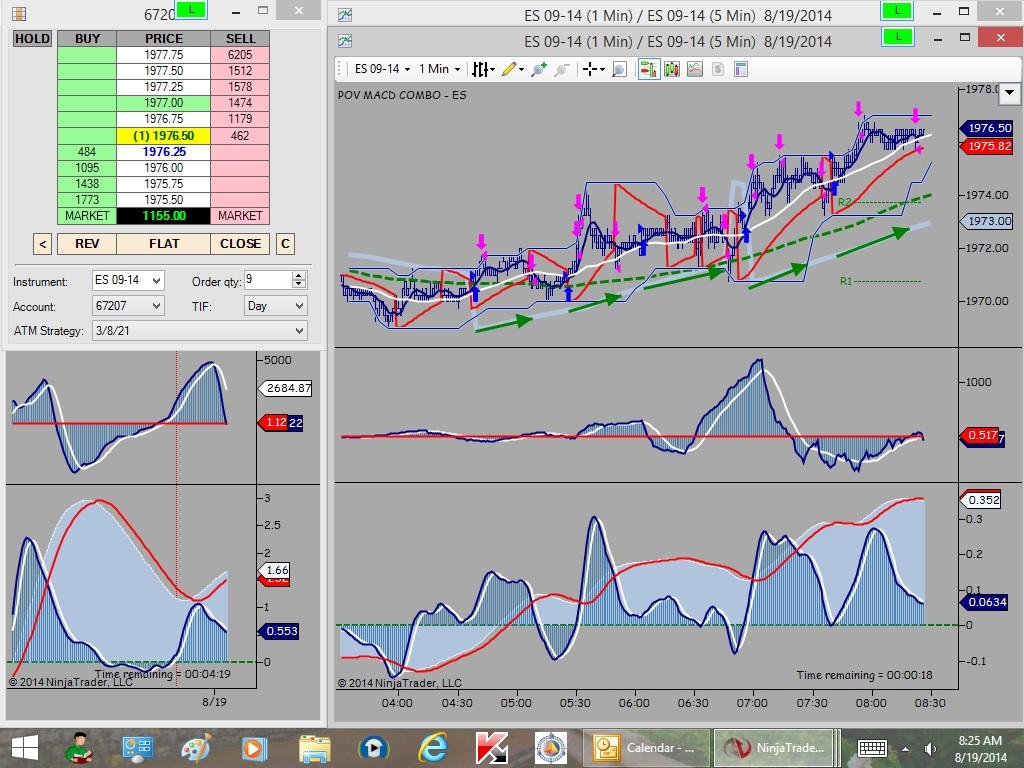Open Internet Explorer from taskbar
This screenshot has width=1024, height=768.
(432, 748)
